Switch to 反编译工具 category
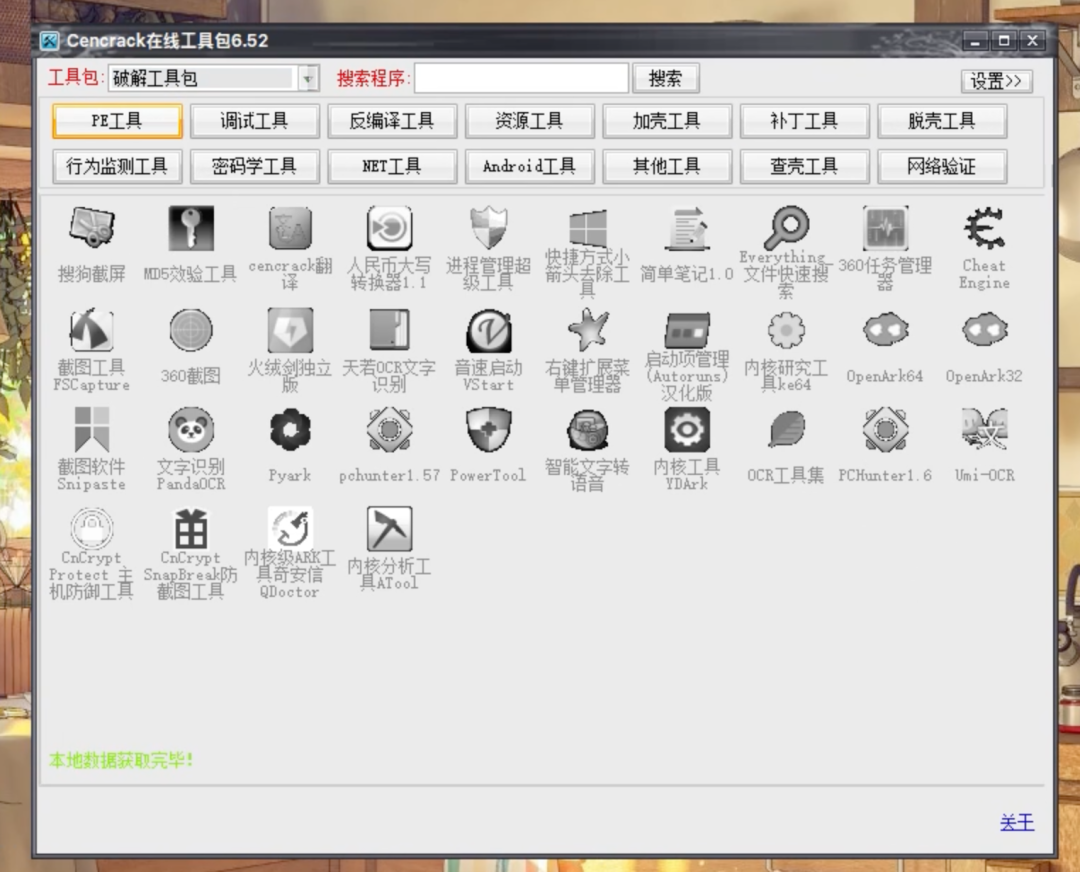Screen dimensions: 1080x872 tap(392, 121)
